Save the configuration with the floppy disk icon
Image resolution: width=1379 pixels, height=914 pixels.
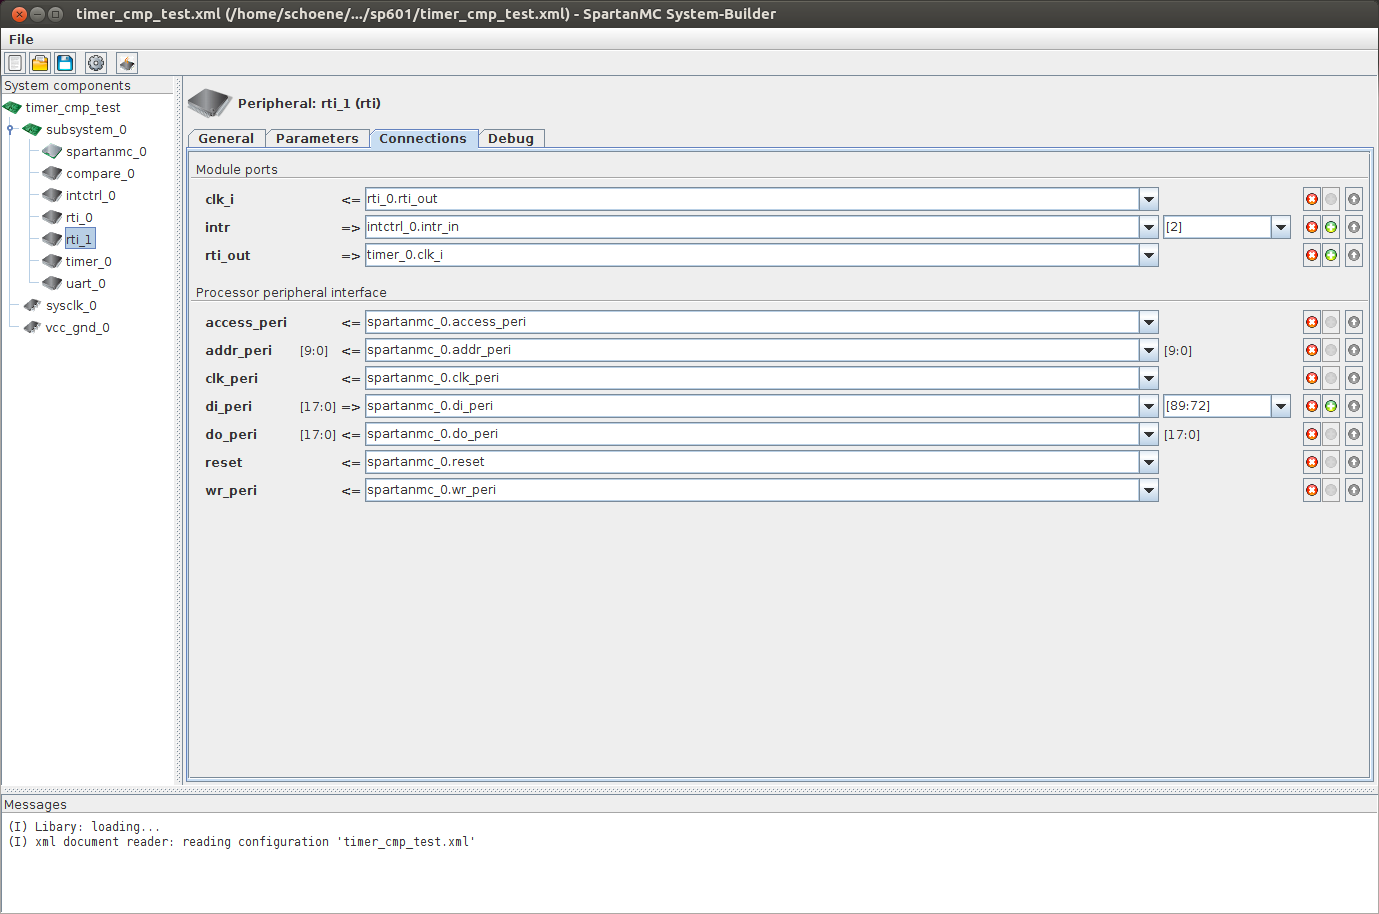click(x=65, y=63)
